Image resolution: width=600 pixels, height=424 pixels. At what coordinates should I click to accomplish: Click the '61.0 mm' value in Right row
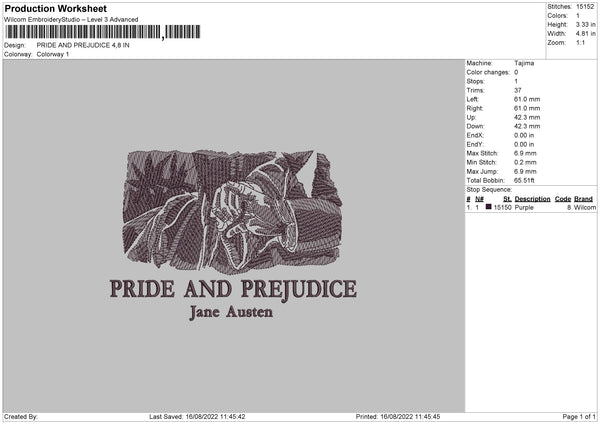527,108
